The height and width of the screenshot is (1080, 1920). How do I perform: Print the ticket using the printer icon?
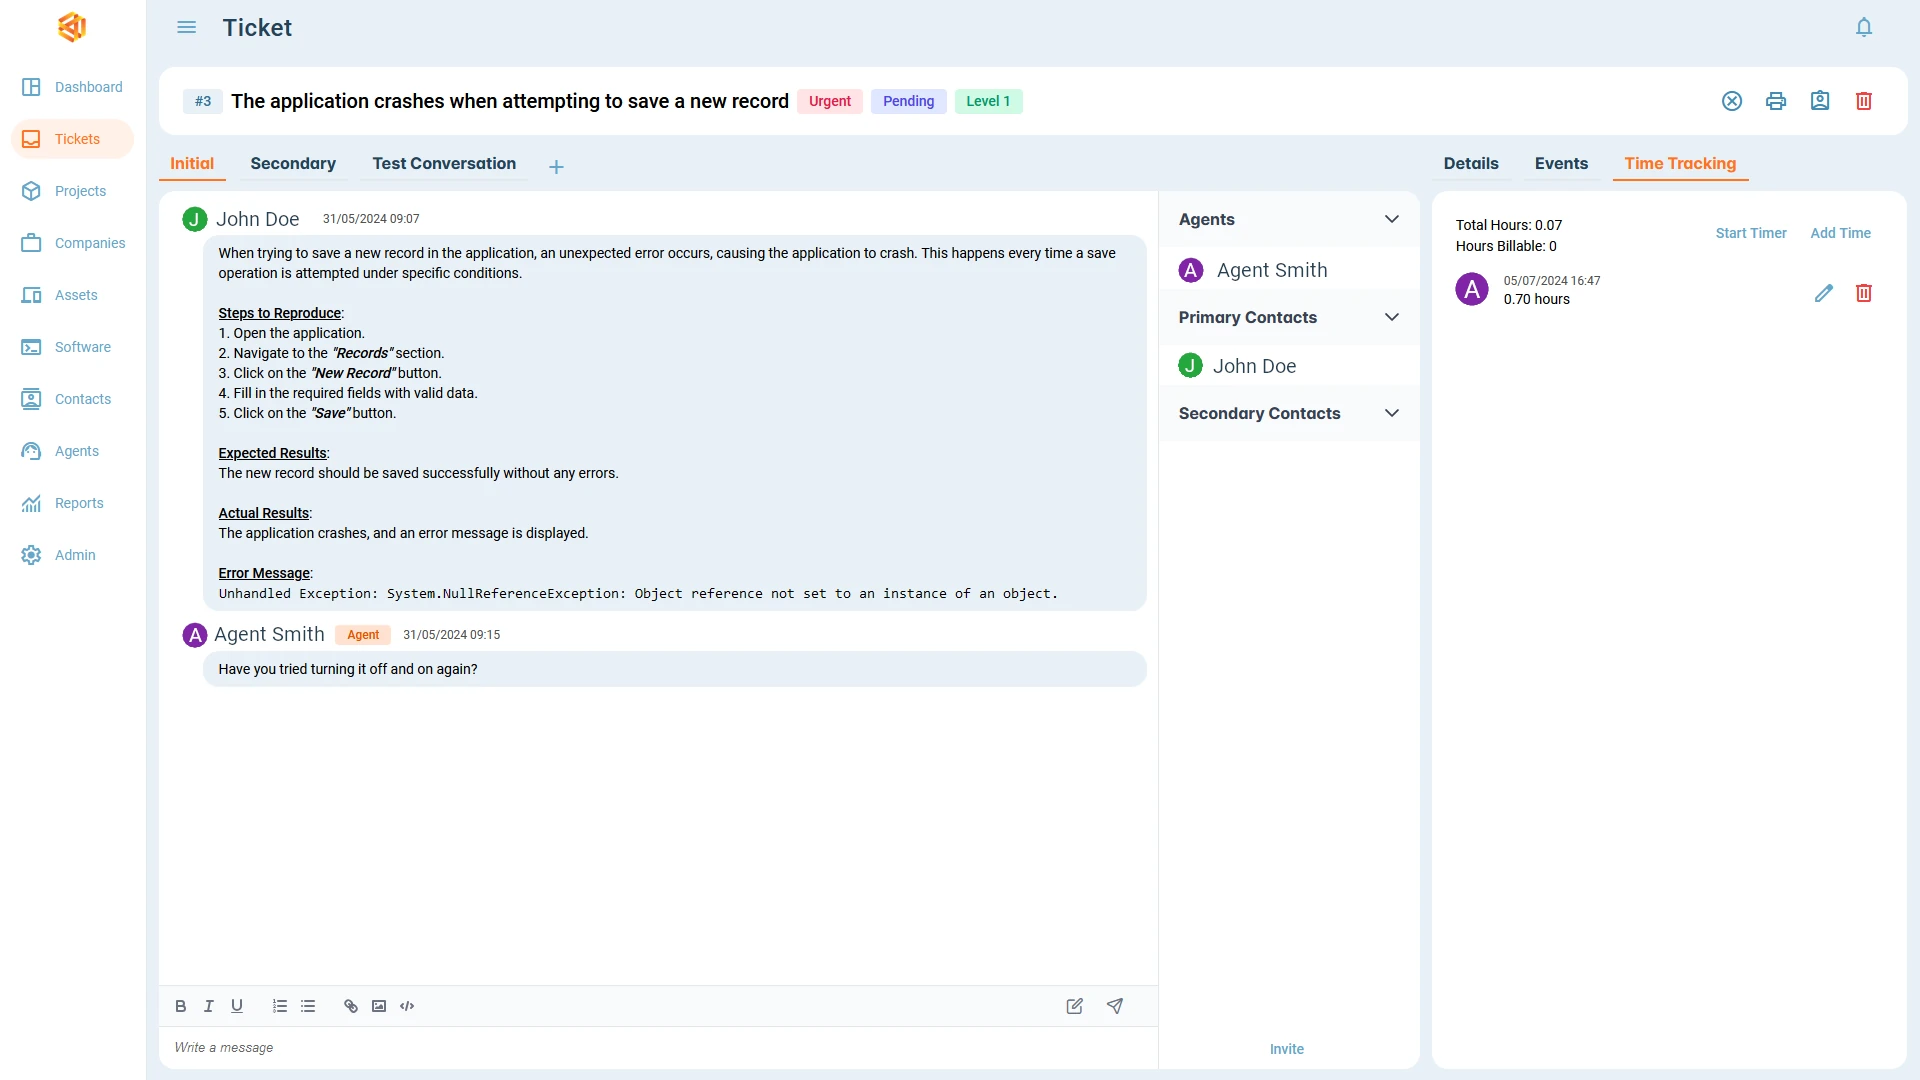(1776, 101)
